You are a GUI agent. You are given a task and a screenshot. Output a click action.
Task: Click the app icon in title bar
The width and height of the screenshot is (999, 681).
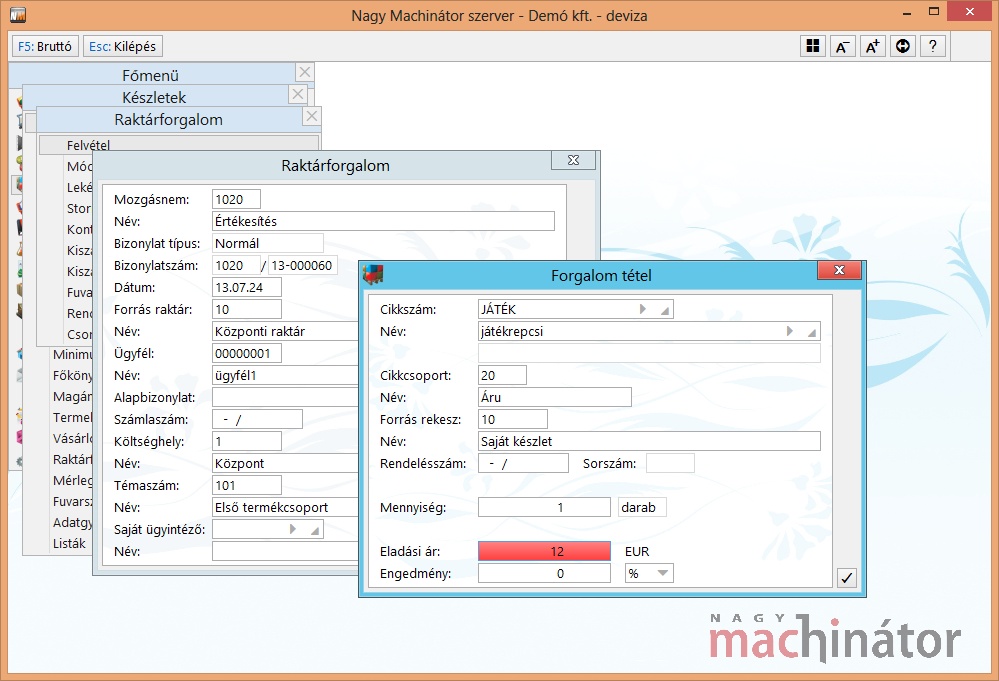(18, 15)
